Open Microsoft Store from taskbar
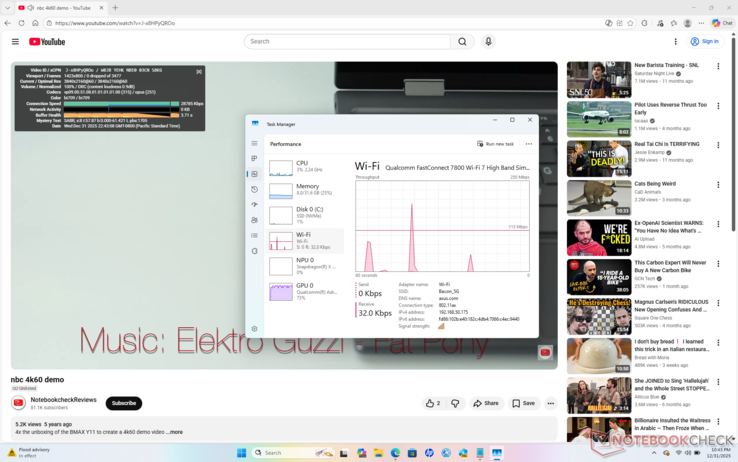The width and height of the screenshot is (738, 462). (x=412, y=453)
